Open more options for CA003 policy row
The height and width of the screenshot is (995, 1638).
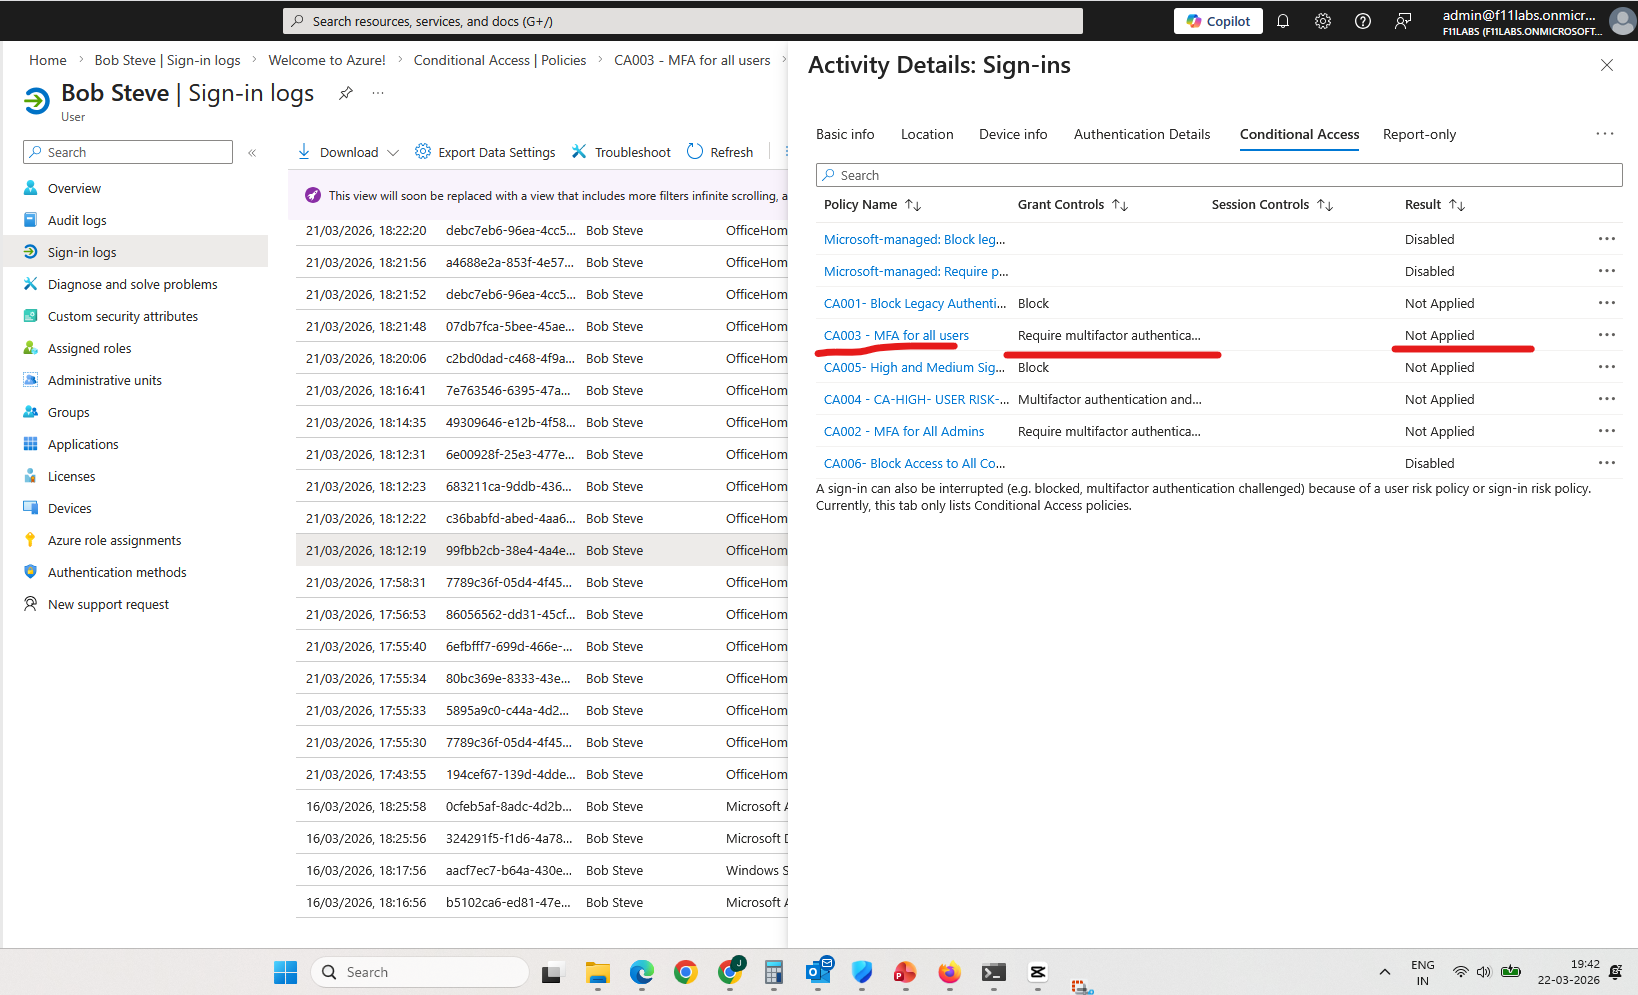point(1606,335)
